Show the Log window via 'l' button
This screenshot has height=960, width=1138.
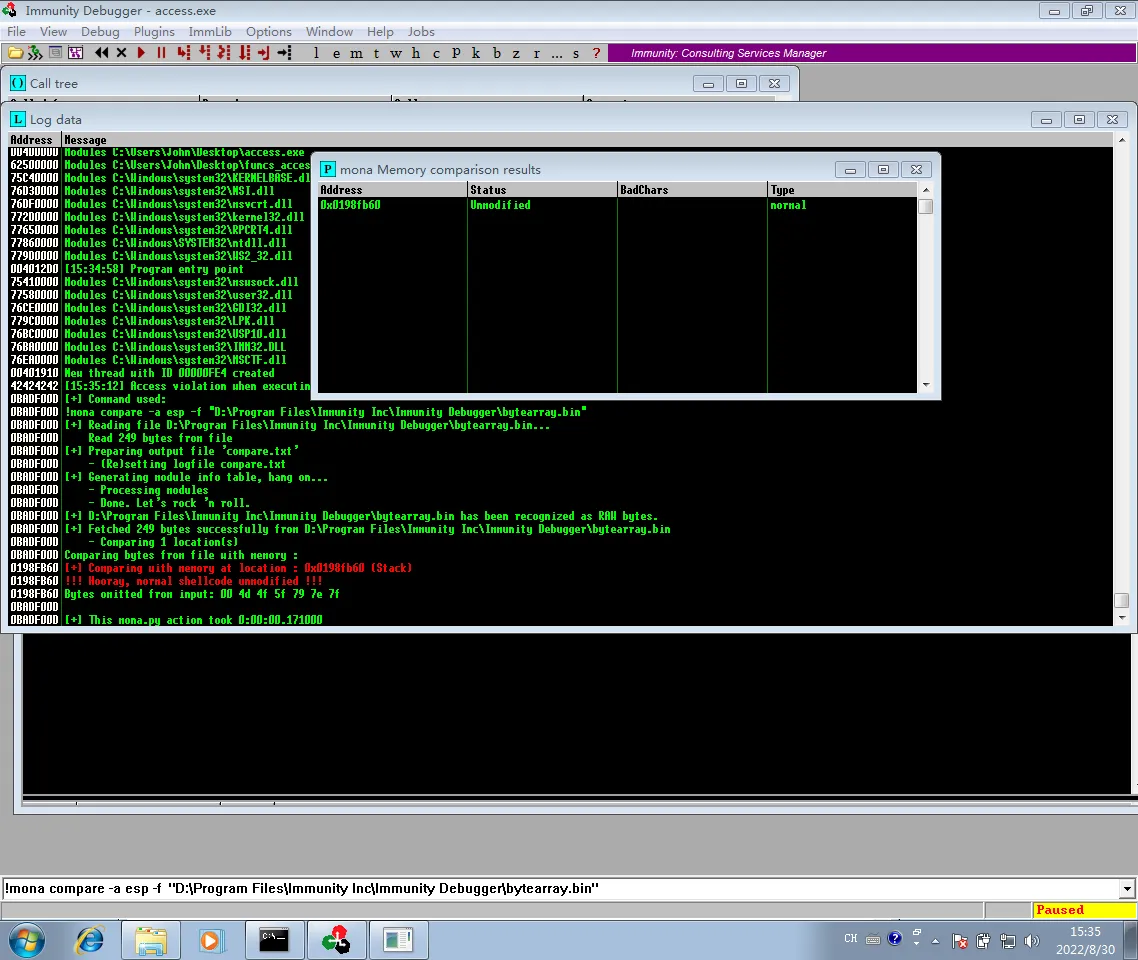316,53
